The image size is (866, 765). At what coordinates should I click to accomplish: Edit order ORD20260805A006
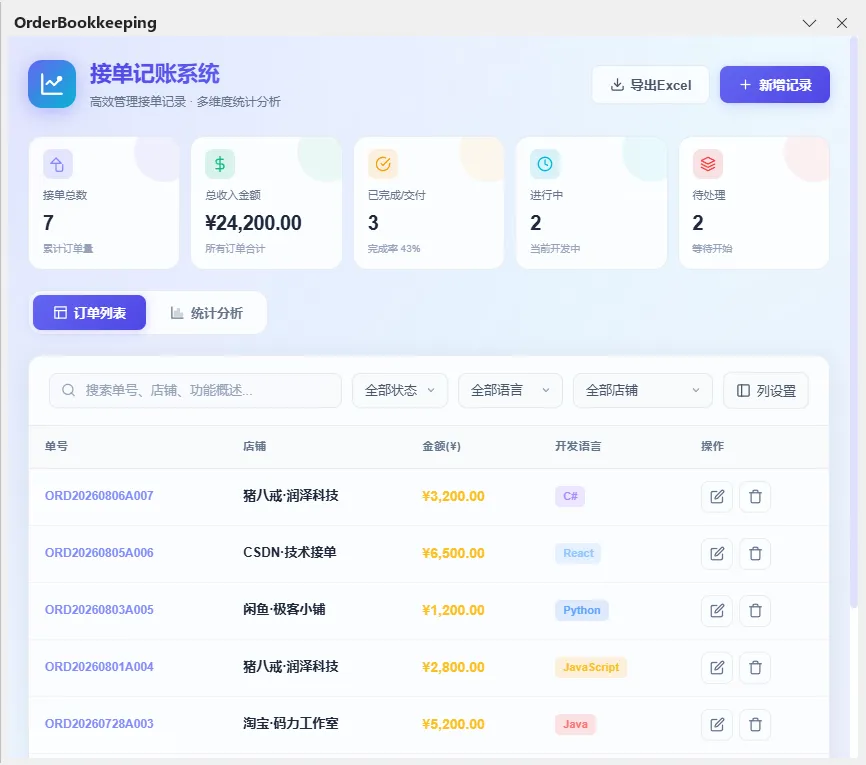(717, 553)
